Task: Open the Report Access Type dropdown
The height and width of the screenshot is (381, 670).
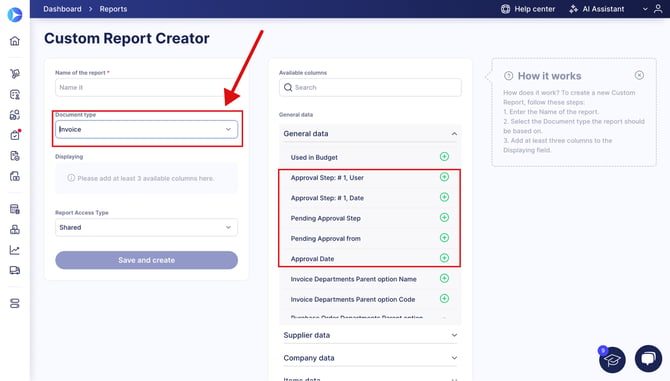Action: 147,228
